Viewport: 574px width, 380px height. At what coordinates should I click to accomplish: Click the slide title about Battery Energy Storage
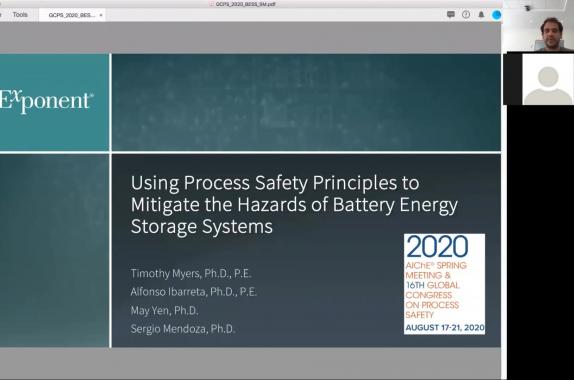[x=294, y=204]
